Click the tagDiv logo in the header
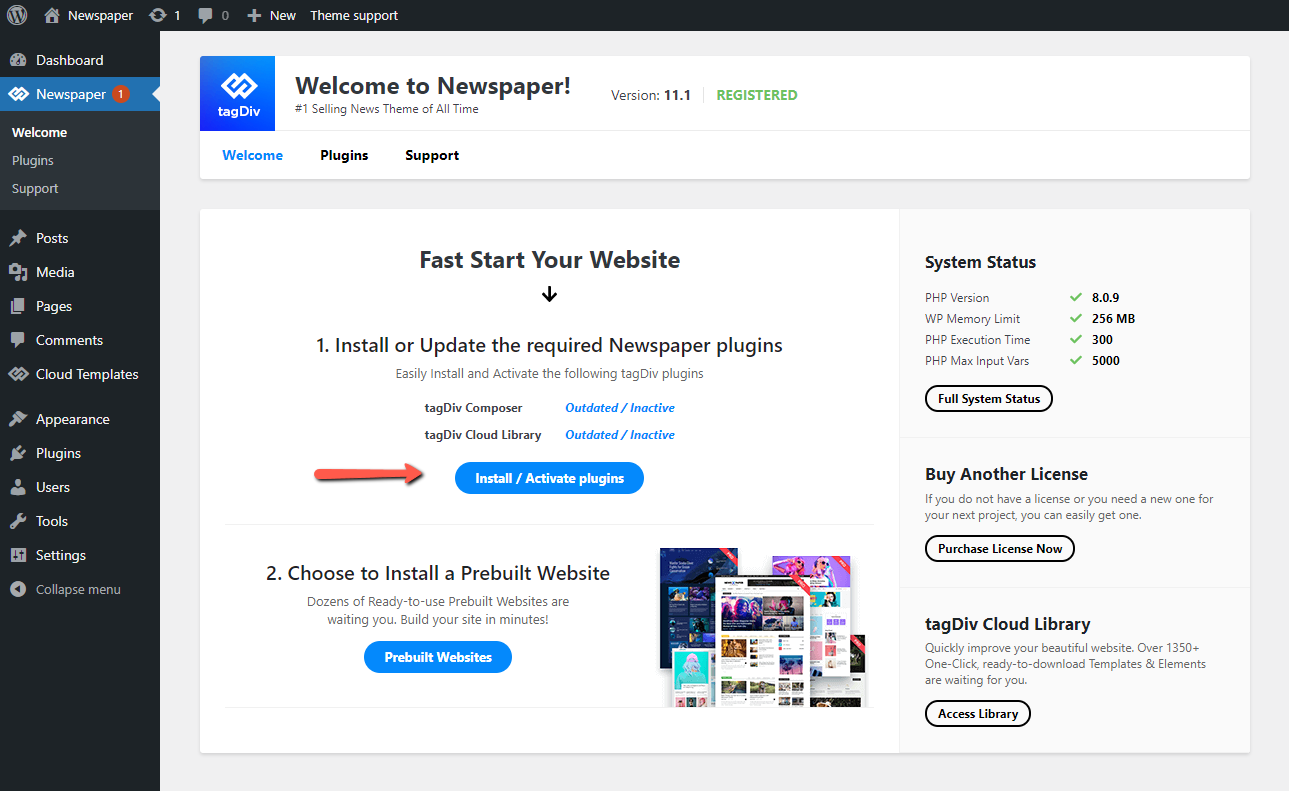The width and height of the screenshot is (1289, 791). coord(238,93)
